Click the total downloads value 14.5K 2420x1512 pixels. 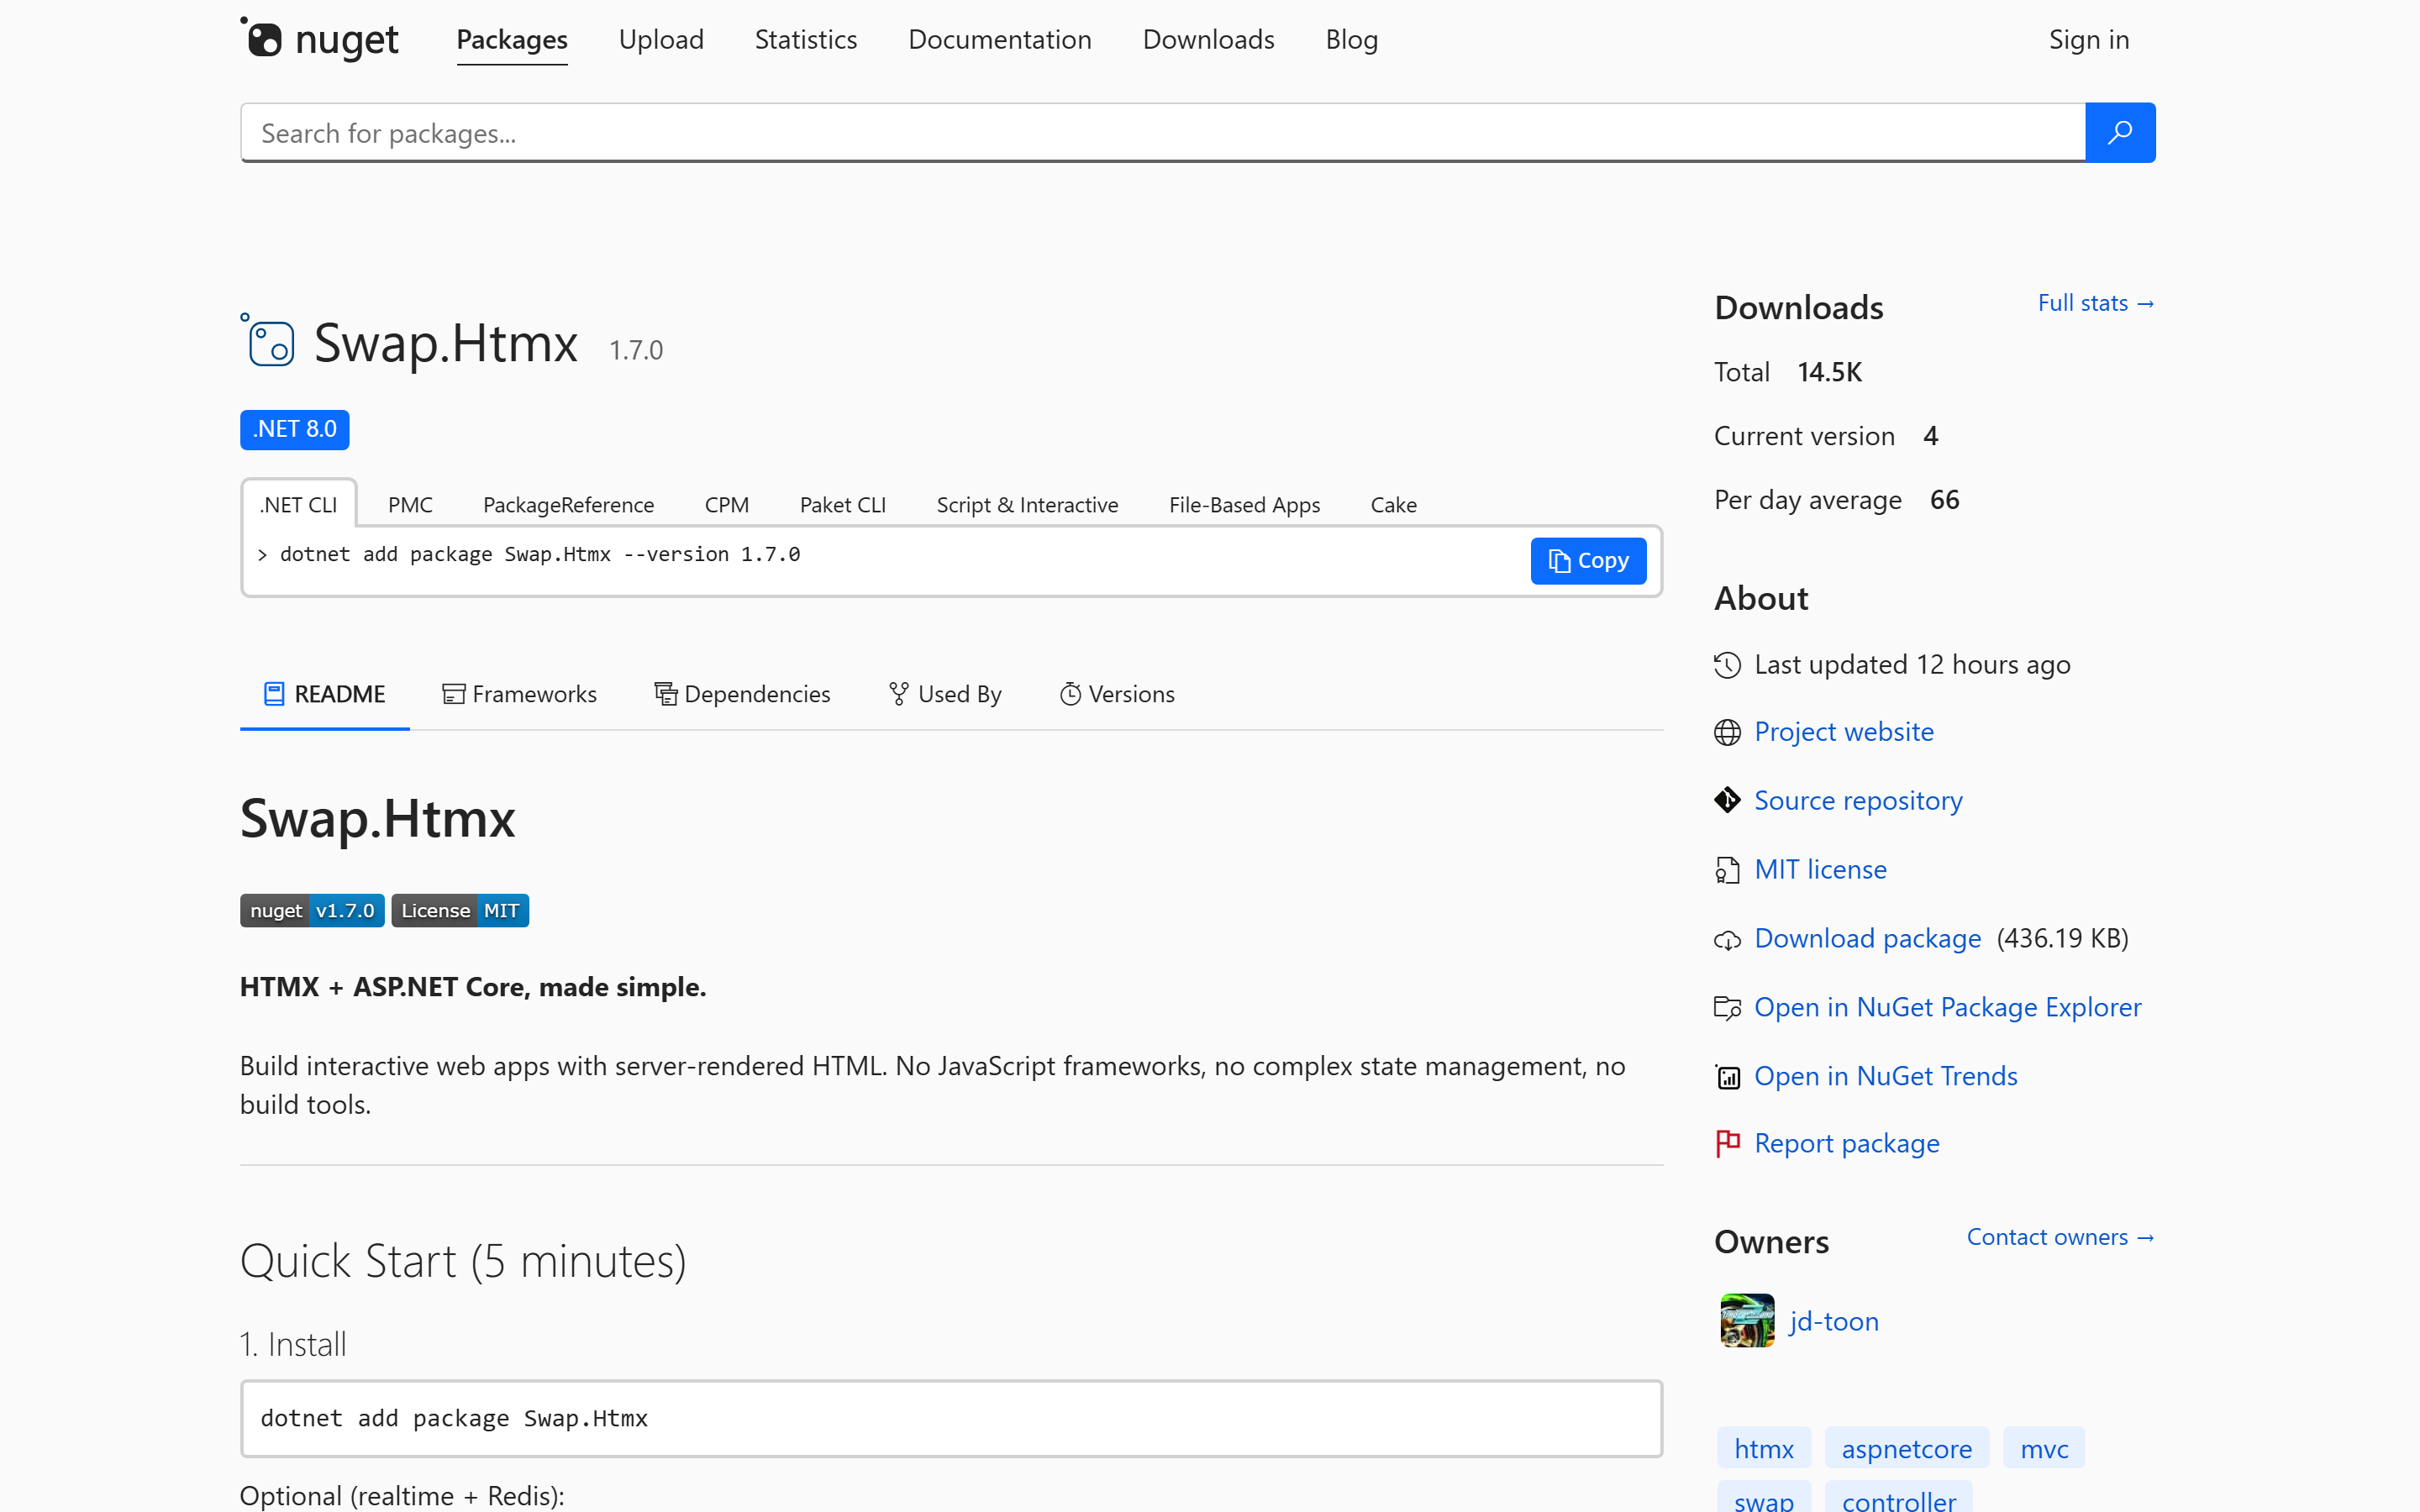click(x=1829, y=372)
